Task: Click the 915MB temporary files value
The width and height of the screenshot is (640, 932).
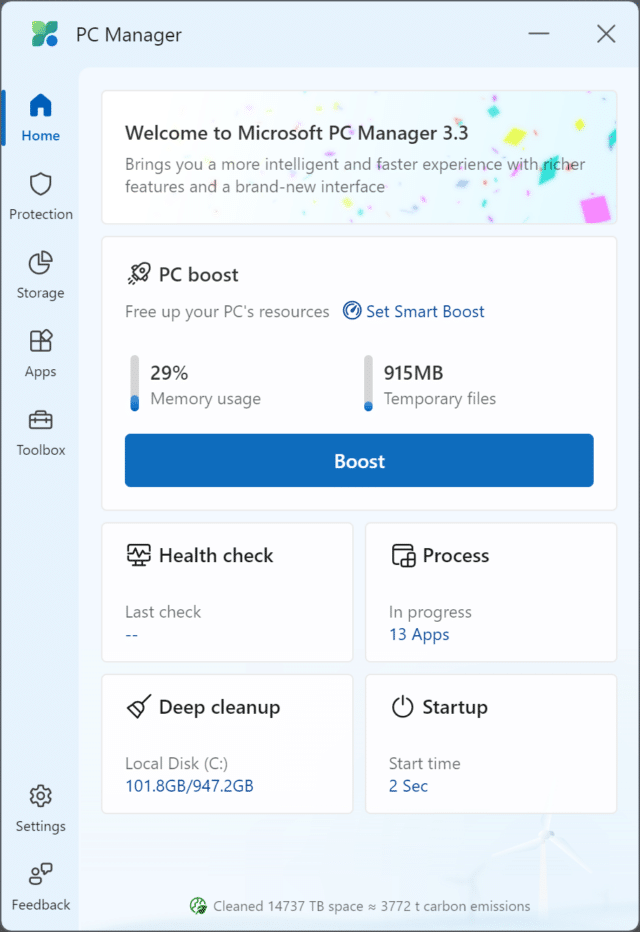Action: coord(414,373)
